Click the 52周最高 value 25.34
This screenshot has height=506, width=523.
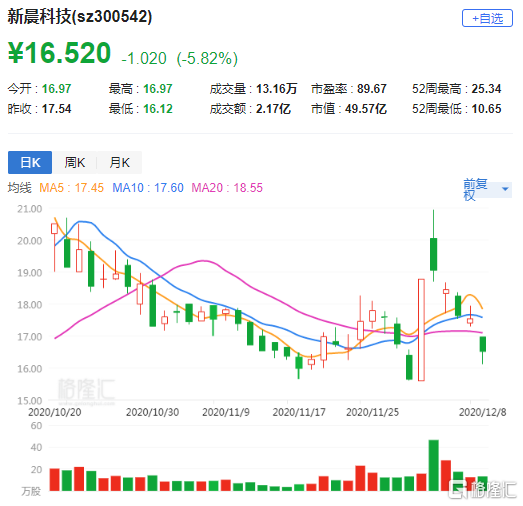[486, 89]
